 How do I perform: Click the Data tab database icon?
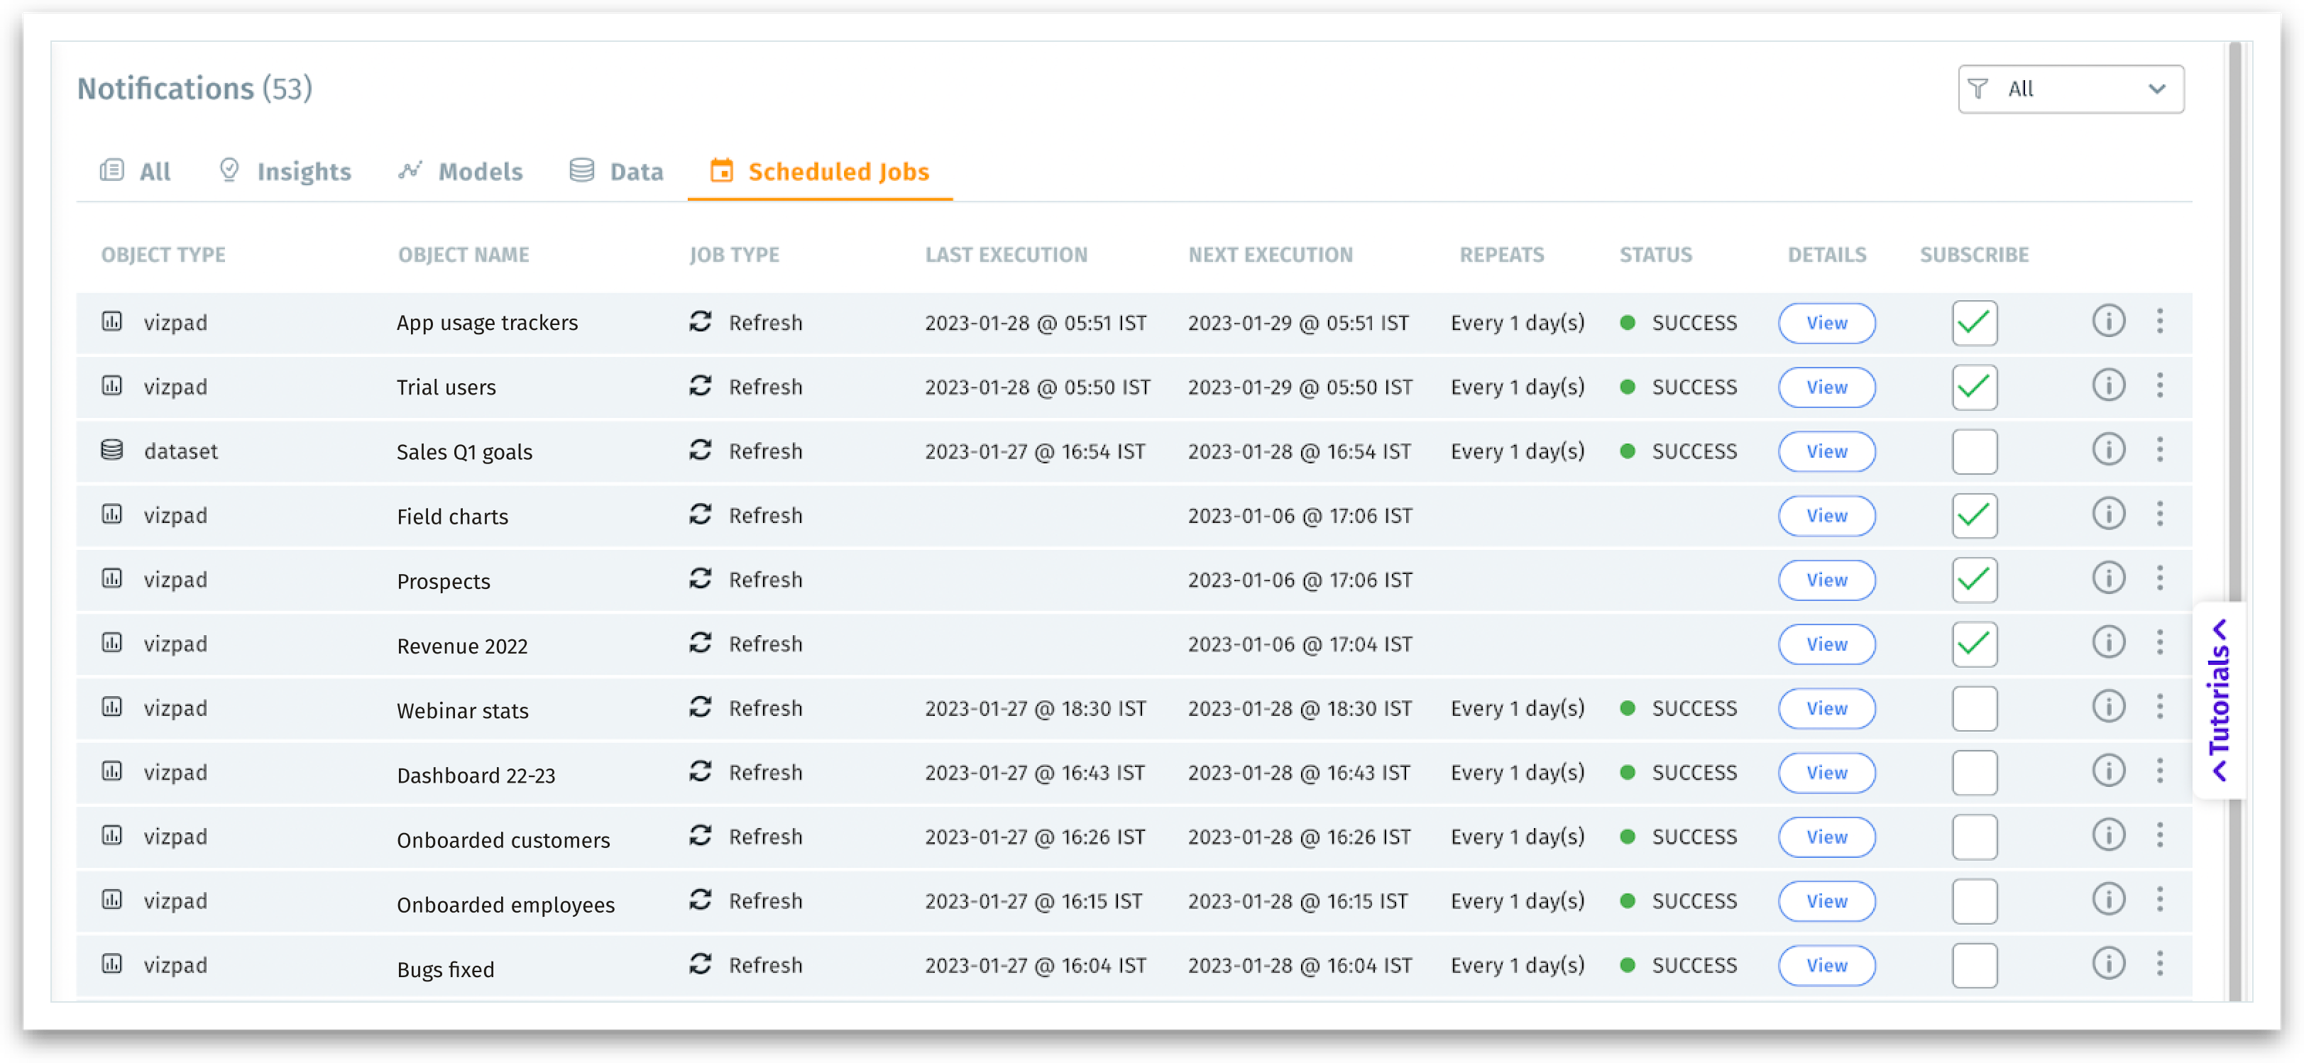(x=581, y=170)
